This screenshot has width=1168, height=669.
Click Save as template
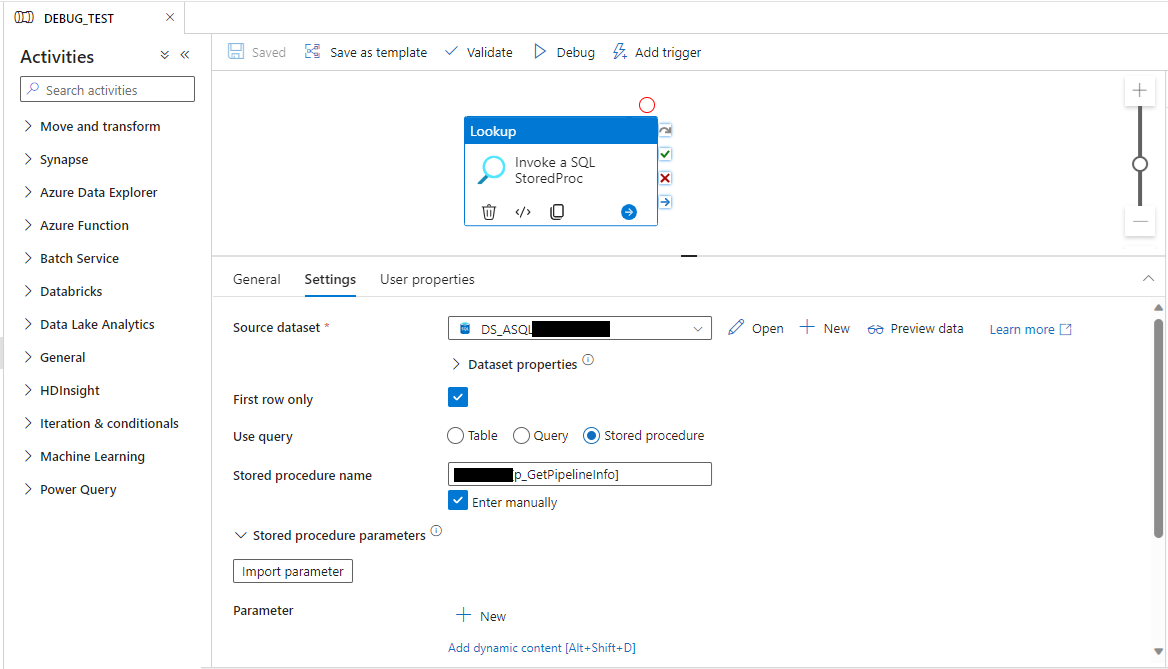click(366, 52)
